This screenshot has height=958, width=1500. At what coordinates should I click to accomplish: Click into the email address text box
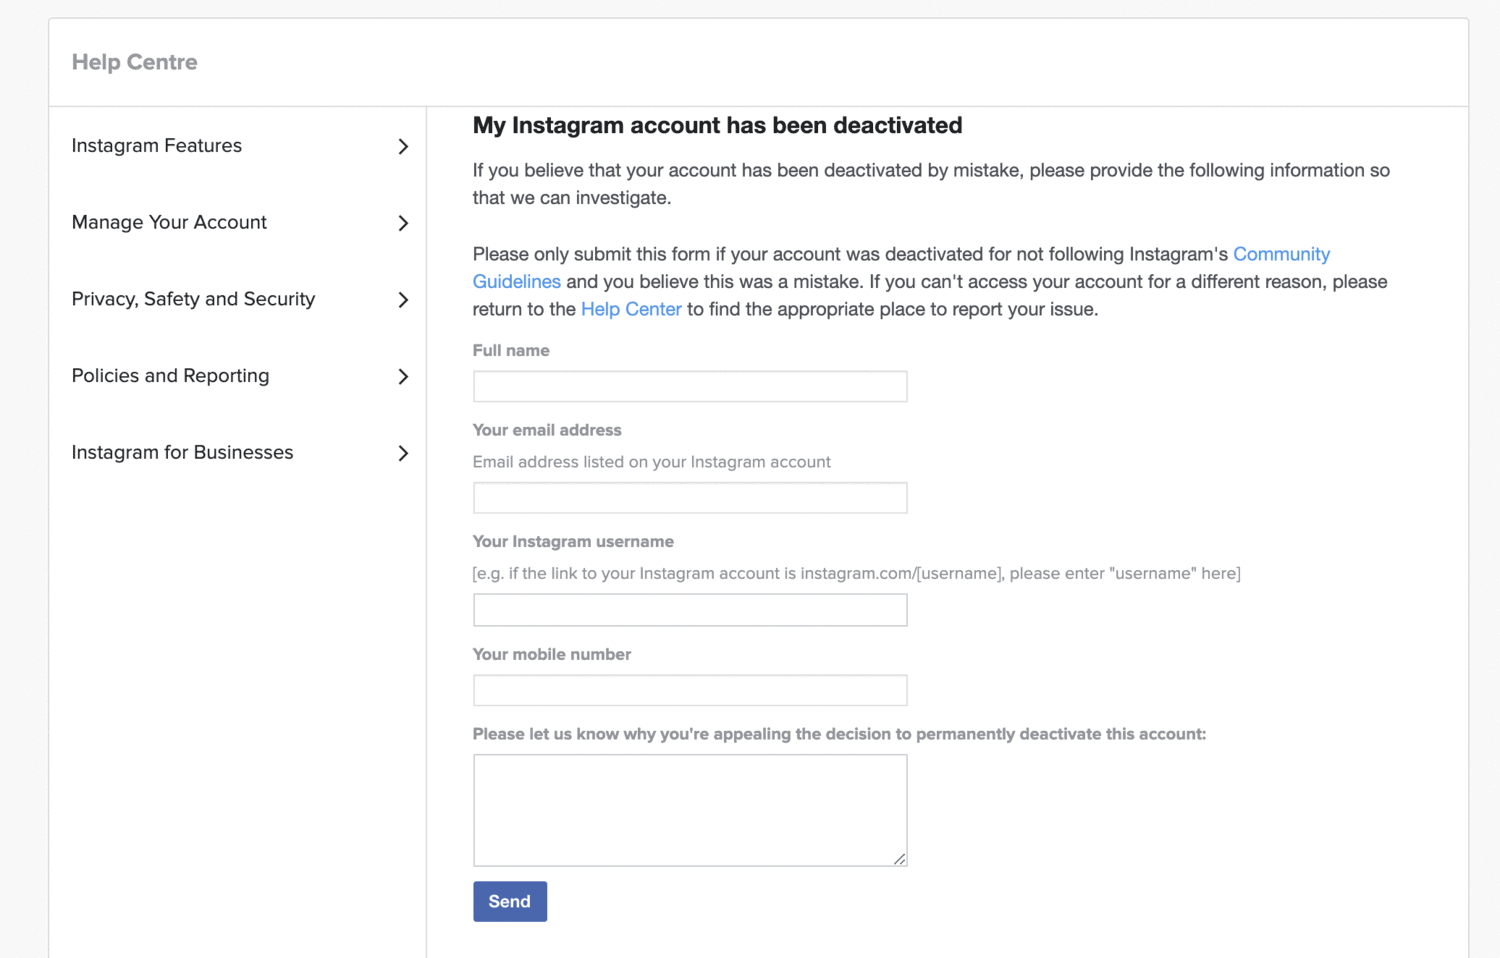[689, 498]
